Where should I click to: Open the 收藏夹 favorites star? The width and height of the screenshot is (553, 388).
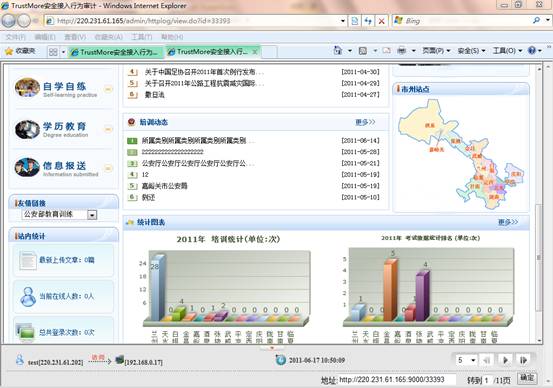[x=20, y=51]
